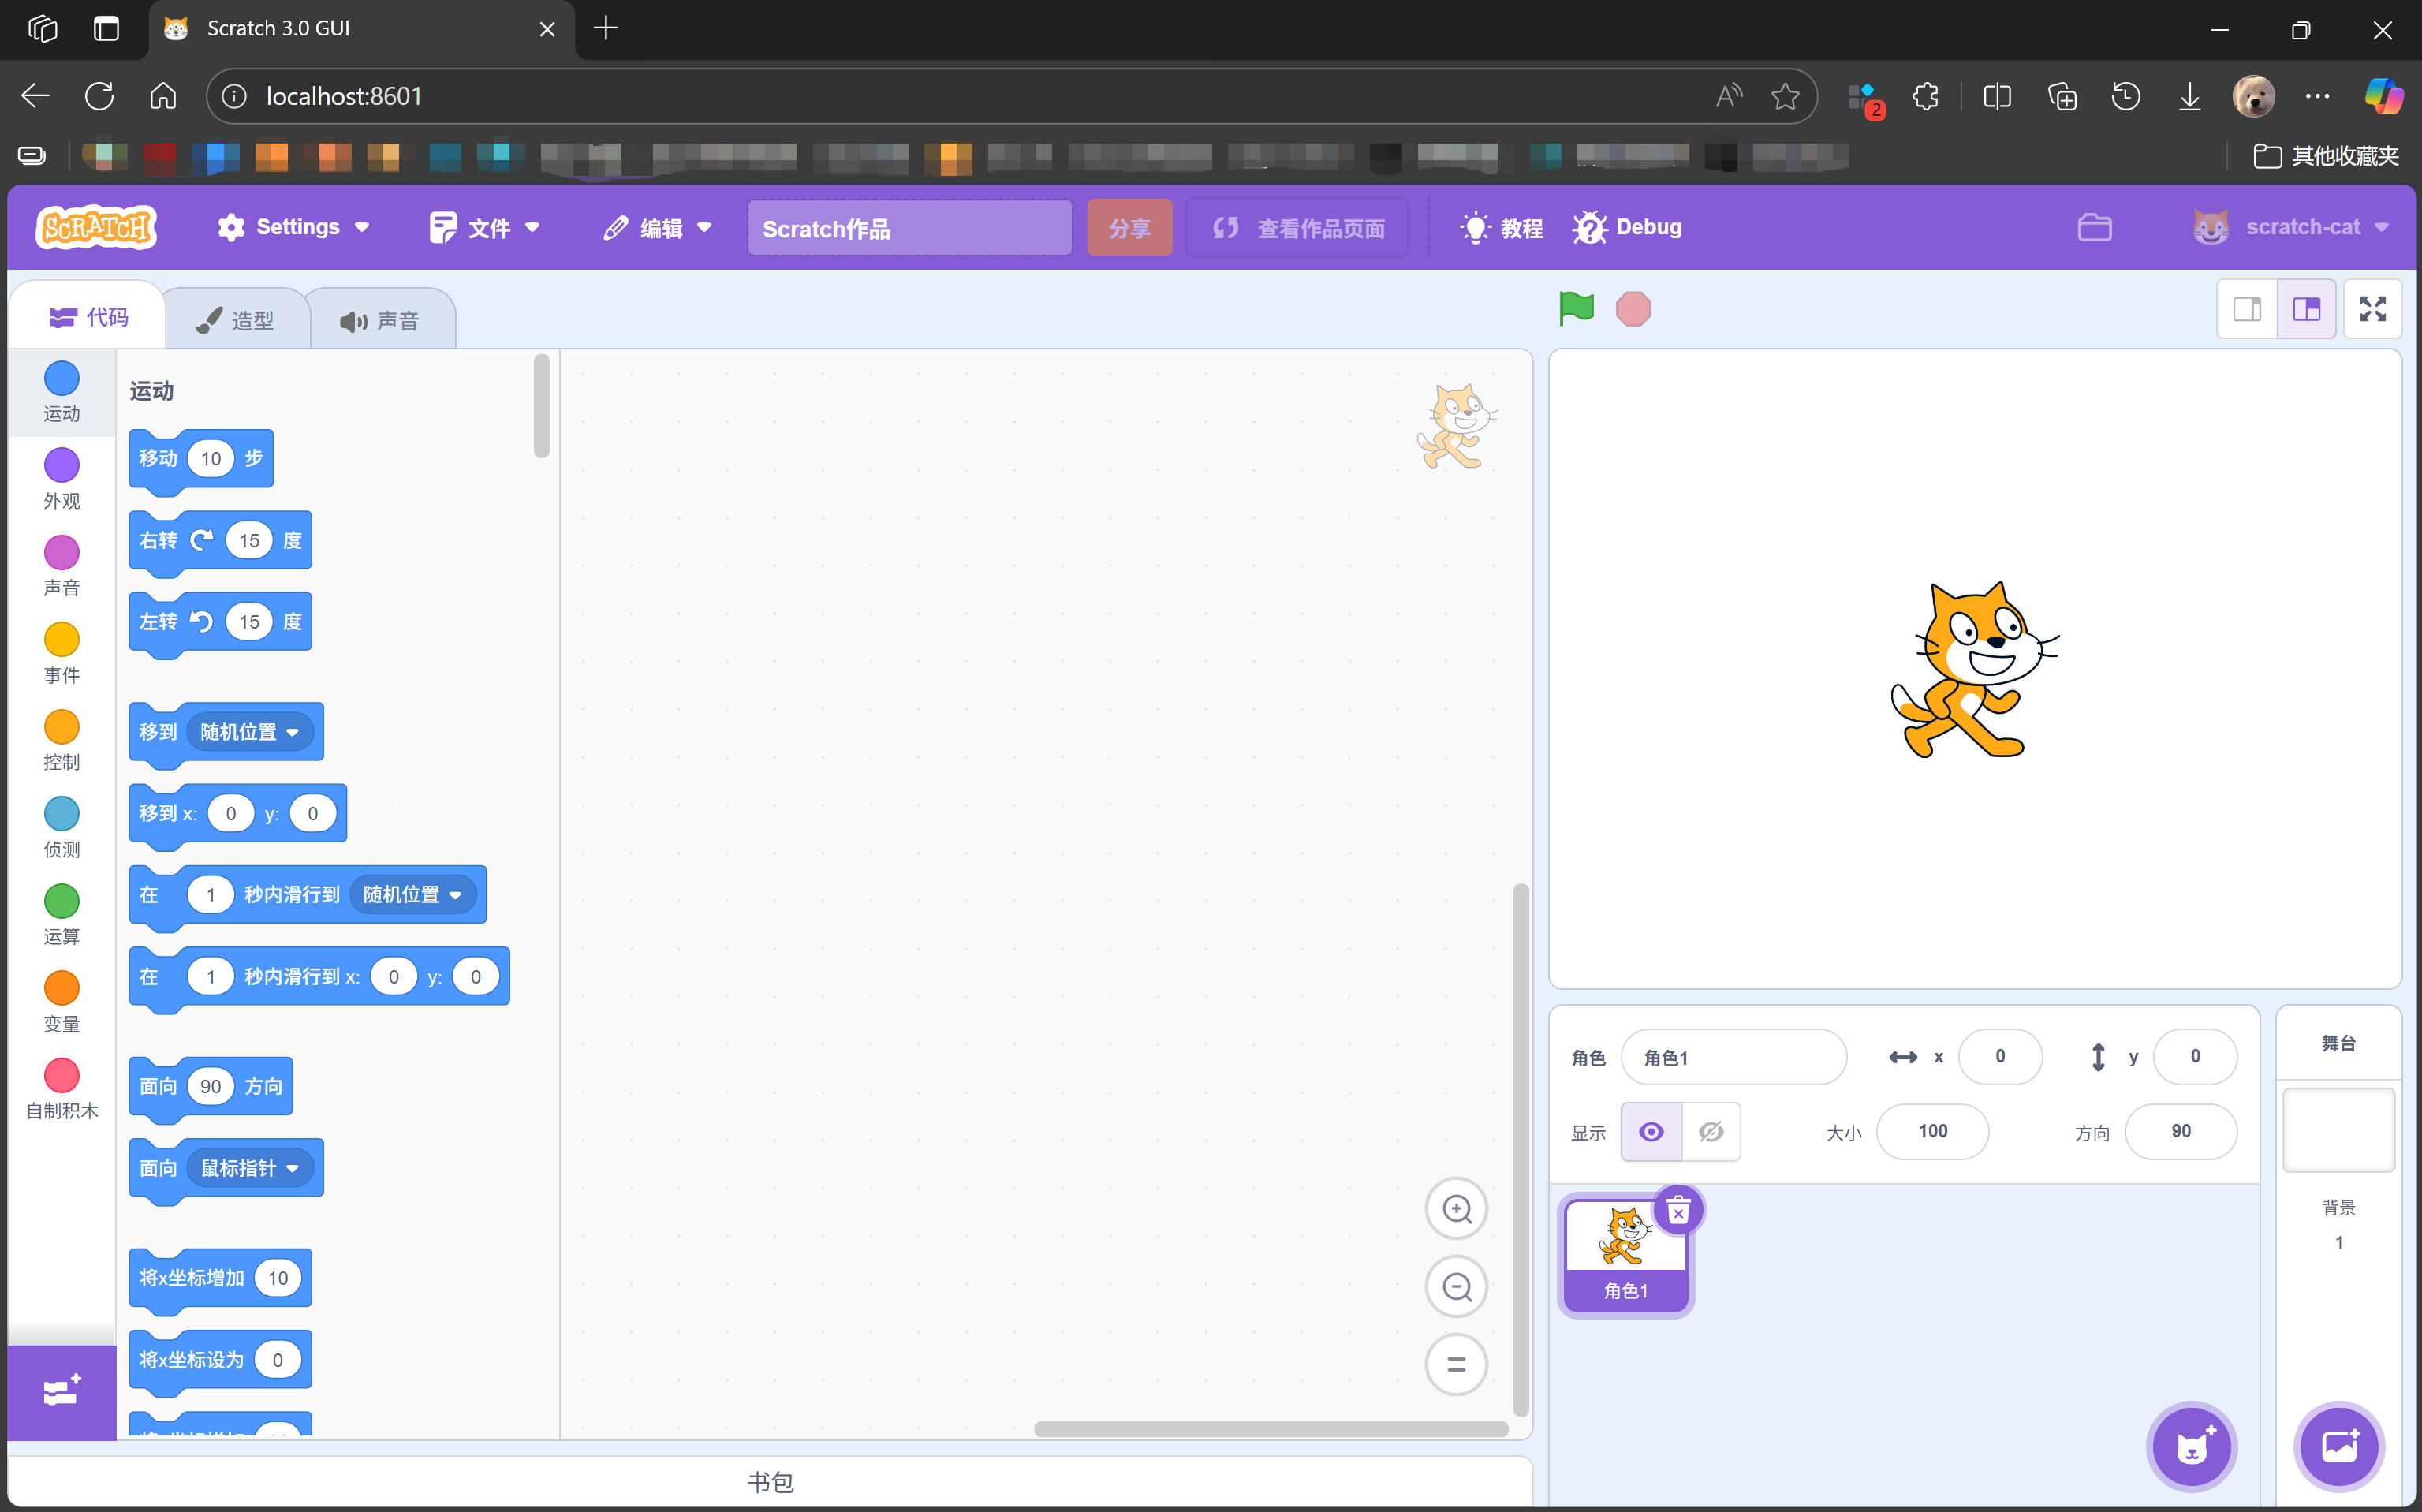Switch to the 造型 tab
Image resolution: width=2422 pixels, height=1512 pixels.
point(236,320)
